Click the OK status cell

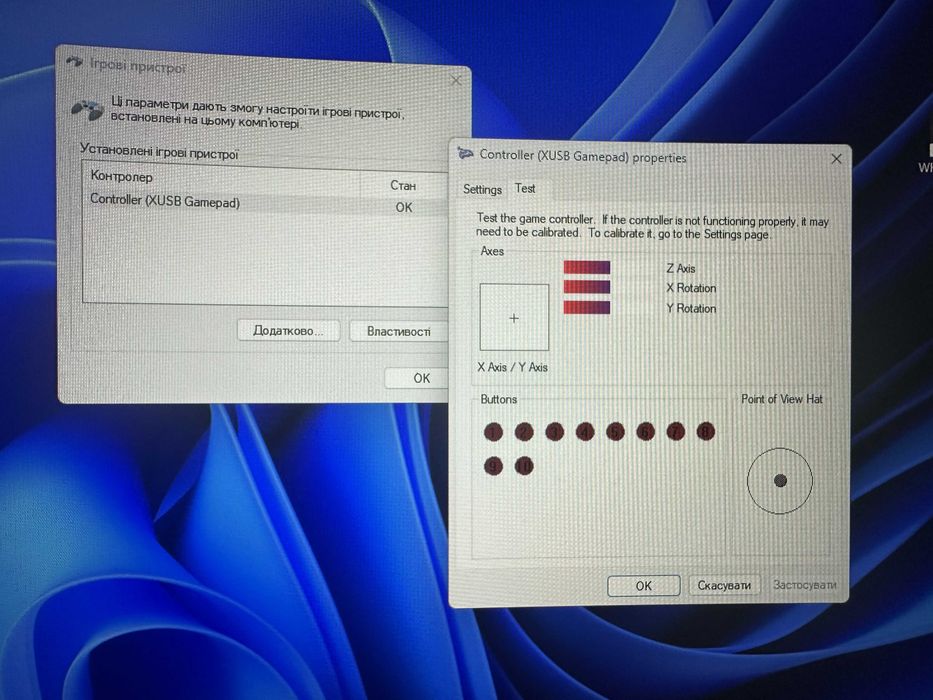click(x=403, y=207)
